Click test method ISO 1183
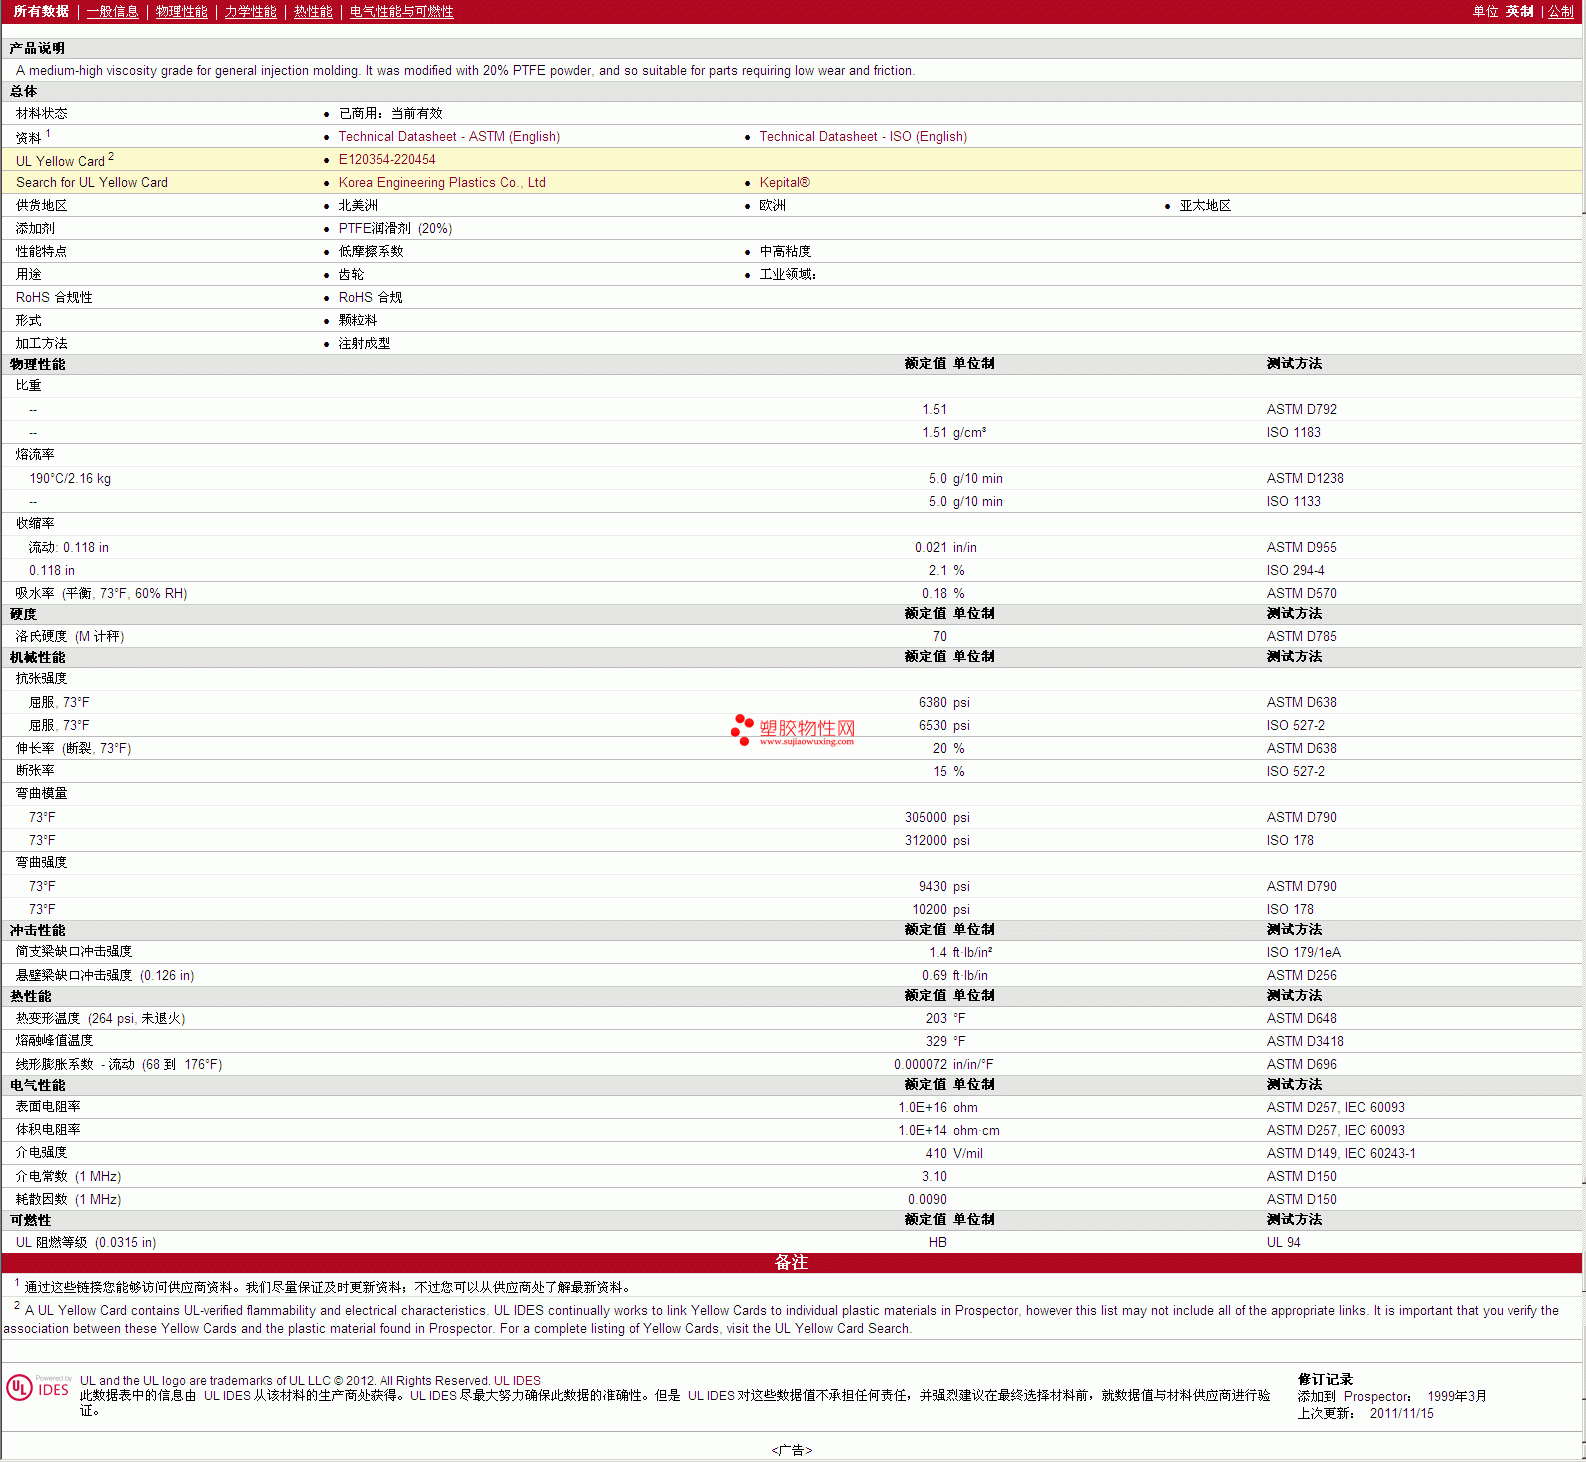Viewport: 1586px width, 1462px height. coord(1294,433)
